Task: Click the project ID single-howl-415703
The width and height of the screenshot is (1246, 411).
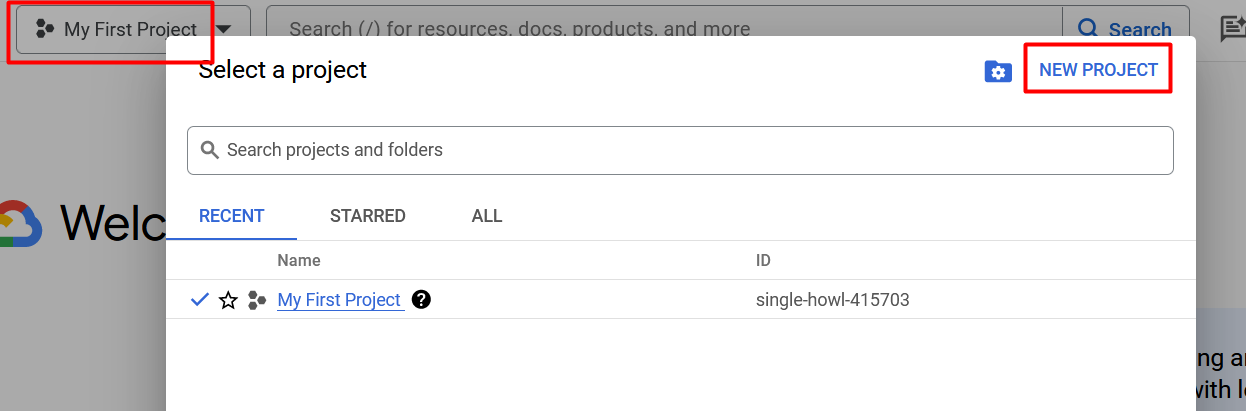Action: click(832, 300)
